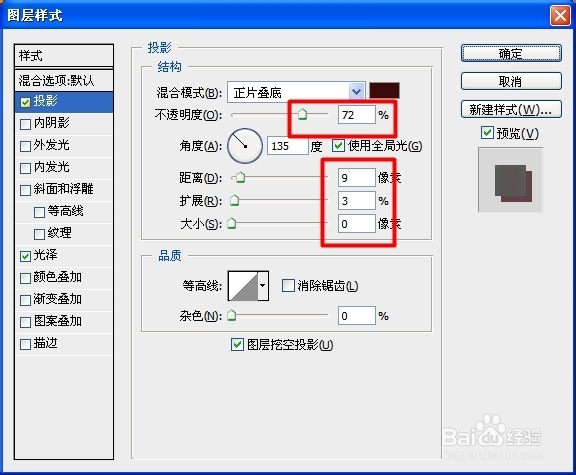
Task: Enable the 渐变叠加 checkbox
Action: point(25,300)
